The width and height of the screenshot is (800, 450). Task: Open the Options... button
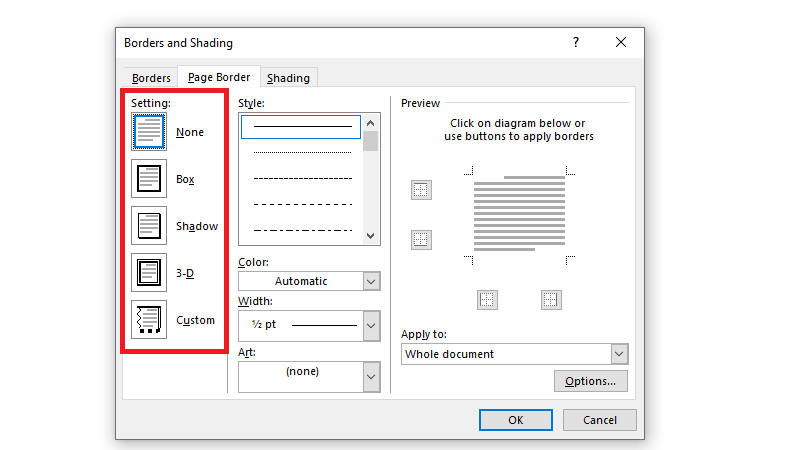[590, 381]
